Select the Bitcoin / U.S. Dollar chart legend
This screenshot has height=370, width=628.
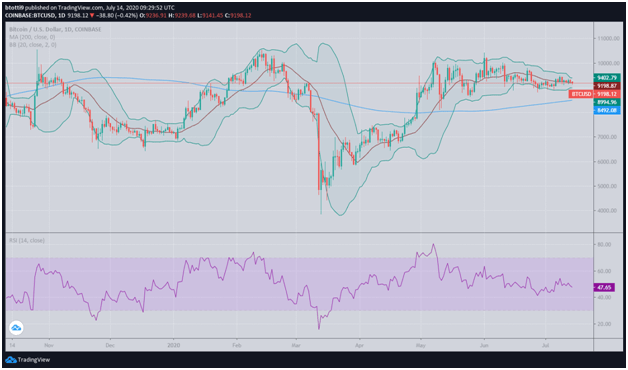56,29
